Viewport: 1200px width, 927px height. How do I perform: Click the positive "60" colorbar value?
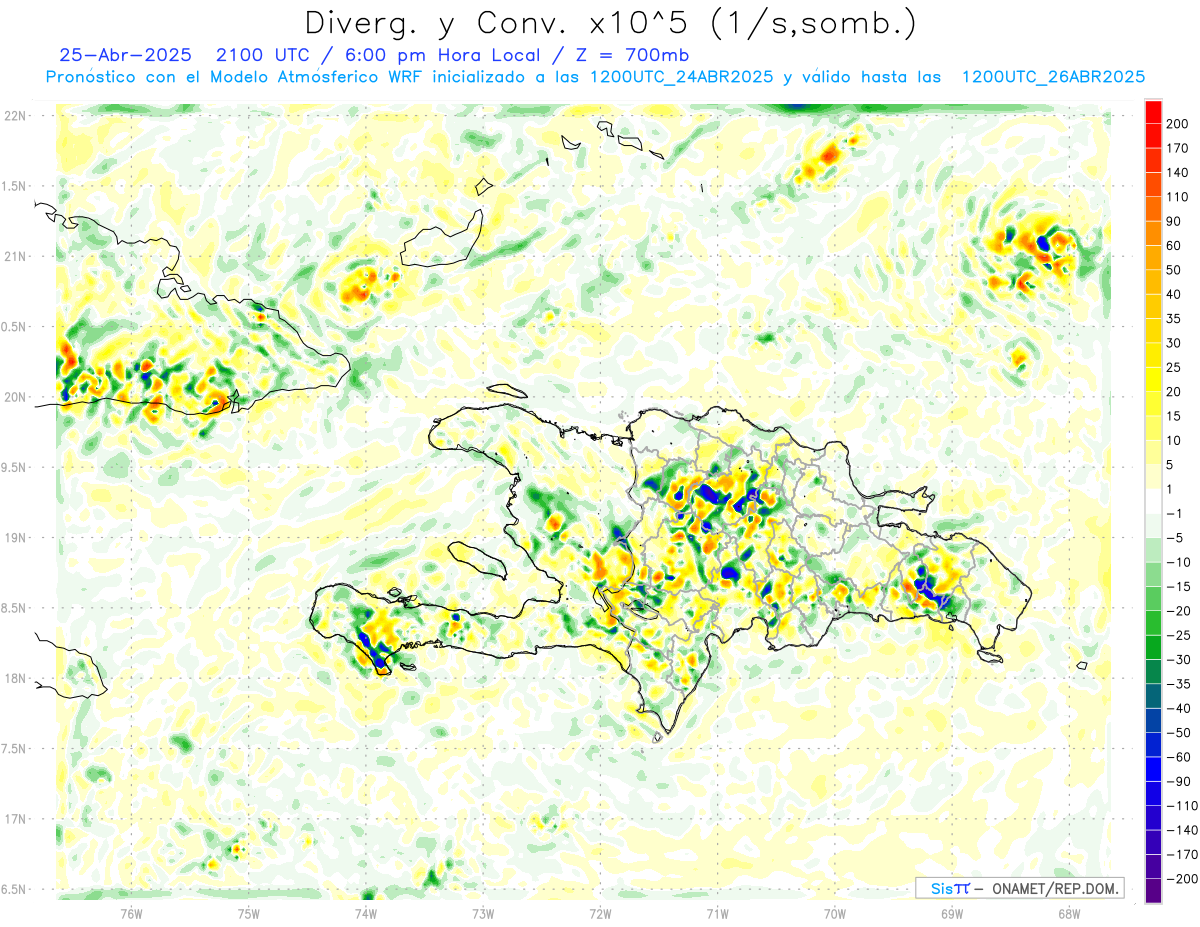pyautogui.click(x=1175, y=246)
